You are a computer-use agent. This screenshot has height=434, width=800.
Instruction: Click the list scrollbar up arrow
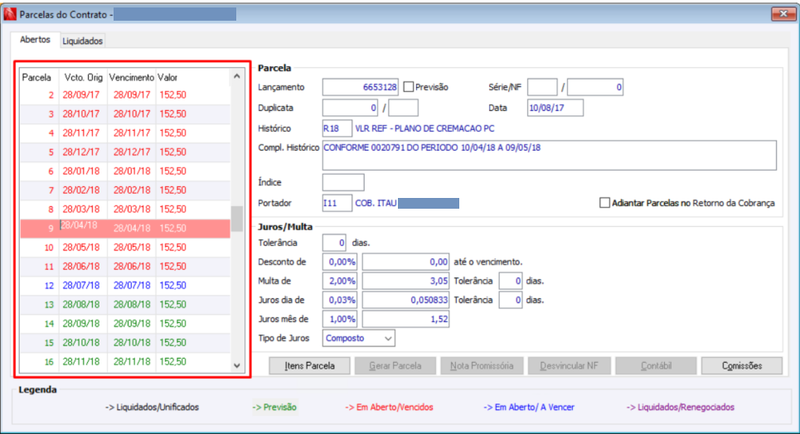pyautogui.click(x=237, y=76)
